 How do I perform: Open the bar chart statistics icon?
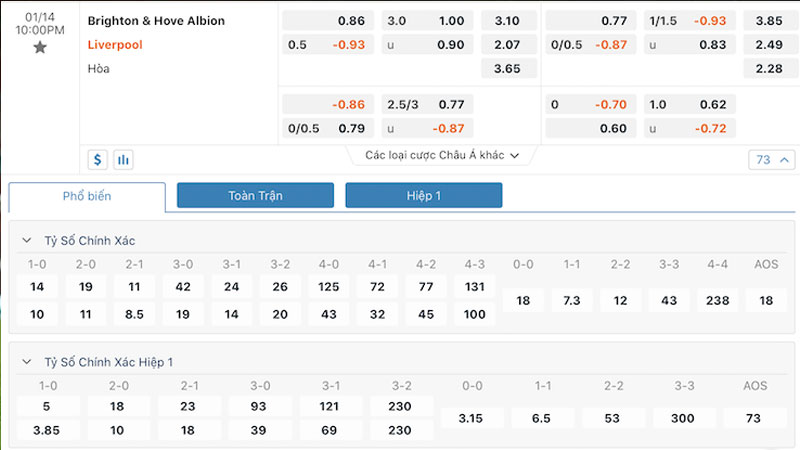pos(124,159)
